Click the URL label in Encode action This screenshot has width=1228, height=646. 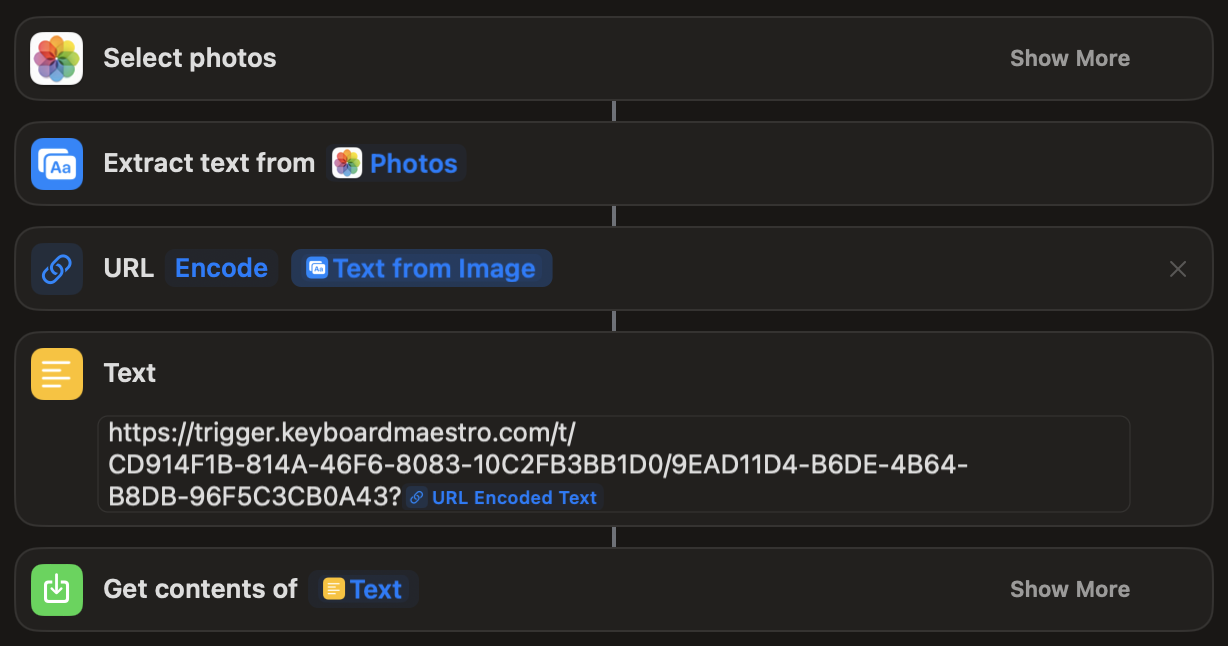129,269
